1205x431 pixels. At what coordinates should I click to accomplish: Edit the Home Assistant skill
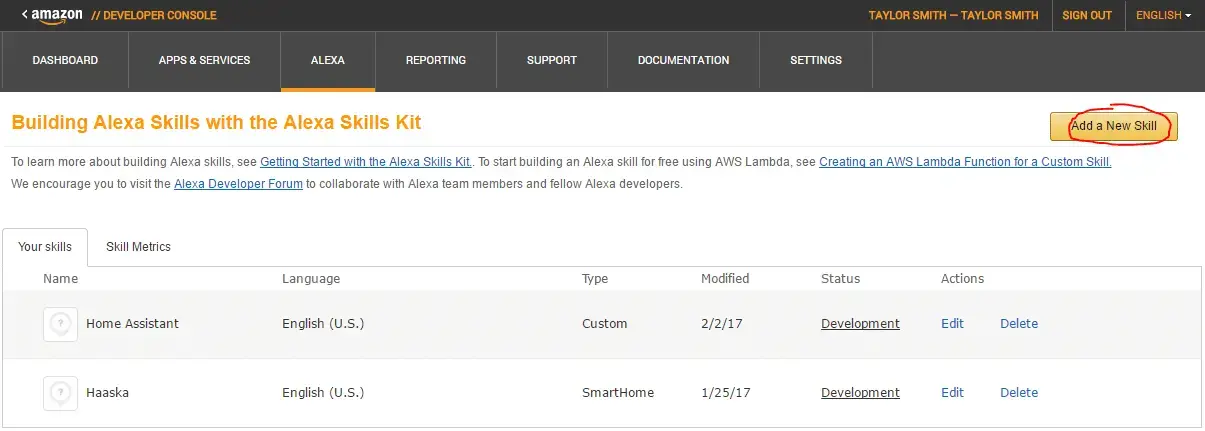(x=952, y=324)
